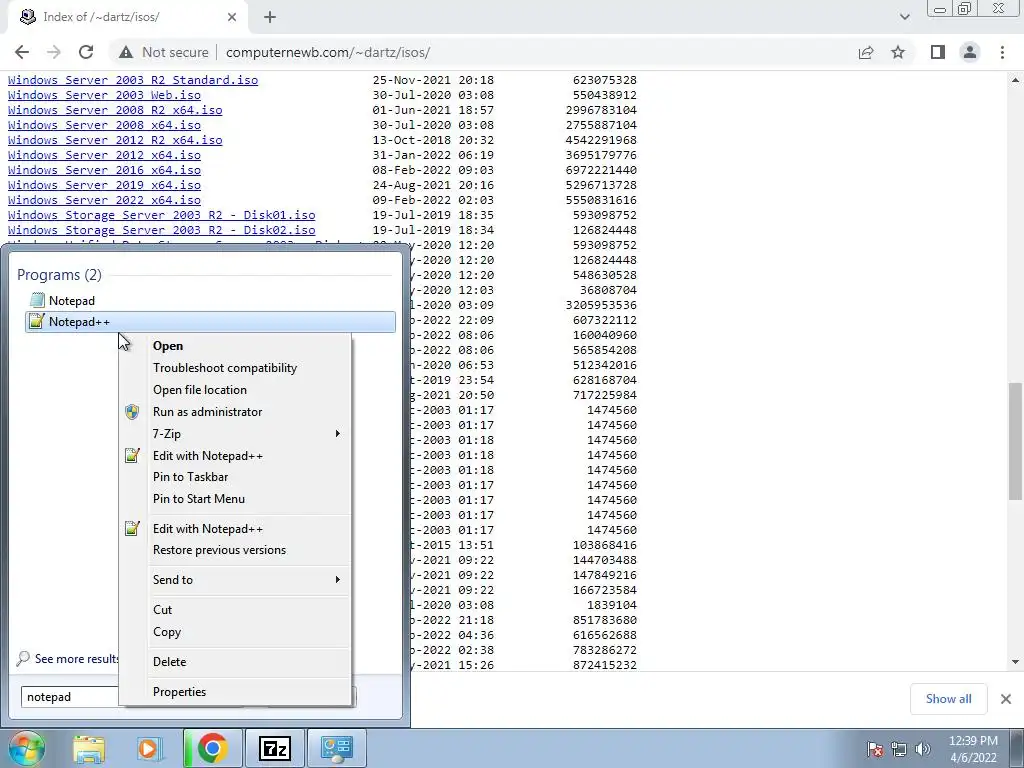Image resolution: width=1024 pixels, height=768 pixels.
Task: Choose Restore previous versions
Action: point(235,550)
